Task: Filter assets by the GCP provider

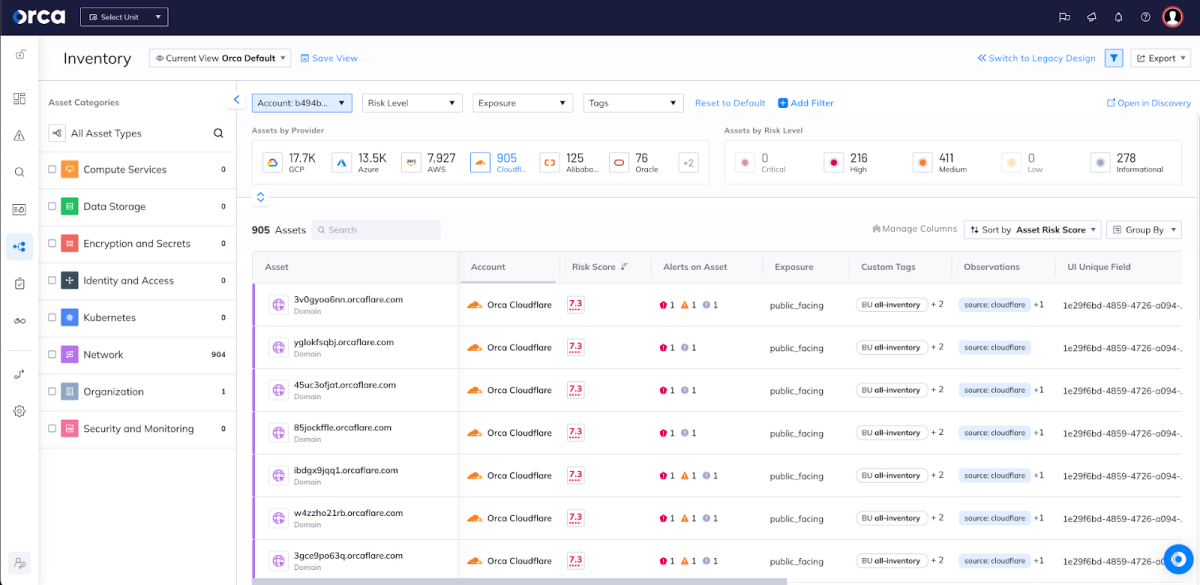Action: 291,162
